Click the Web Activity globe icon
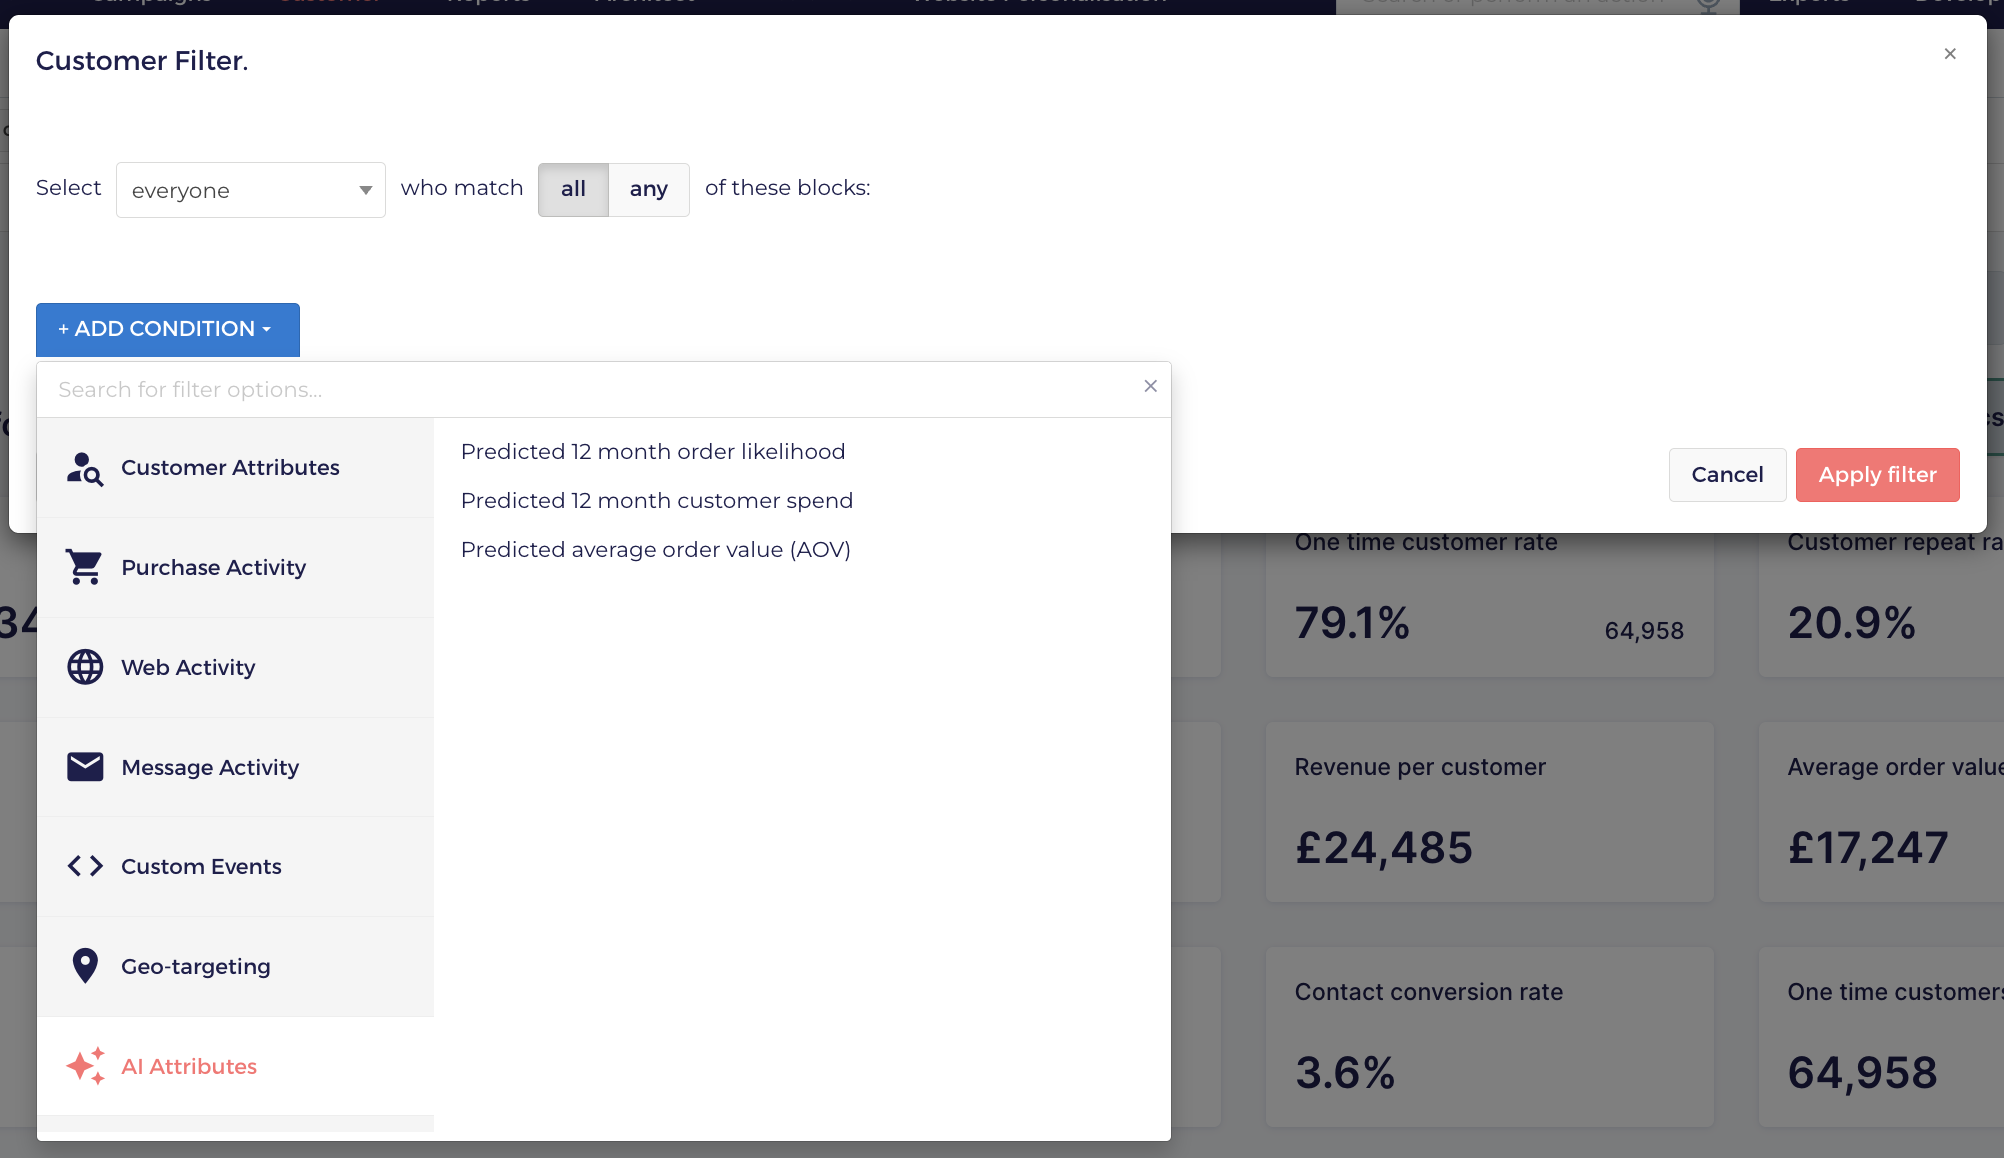 pos(85,667)
